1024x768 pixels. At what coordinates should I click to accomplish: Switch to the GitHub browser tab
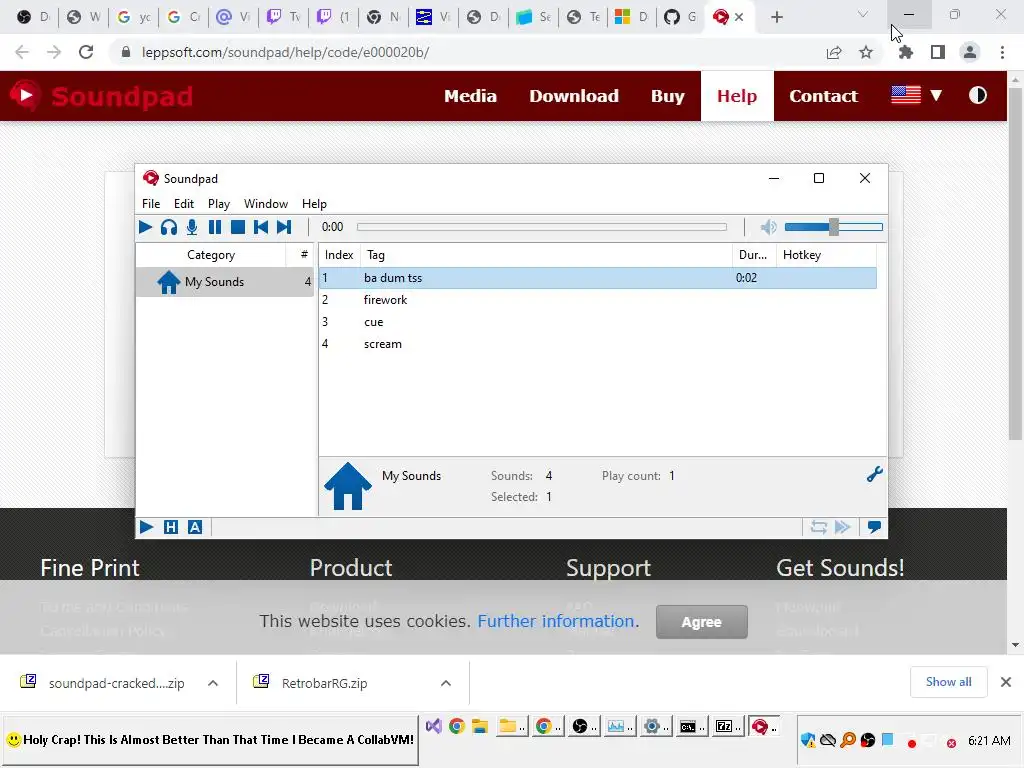[x=680, y=17]
